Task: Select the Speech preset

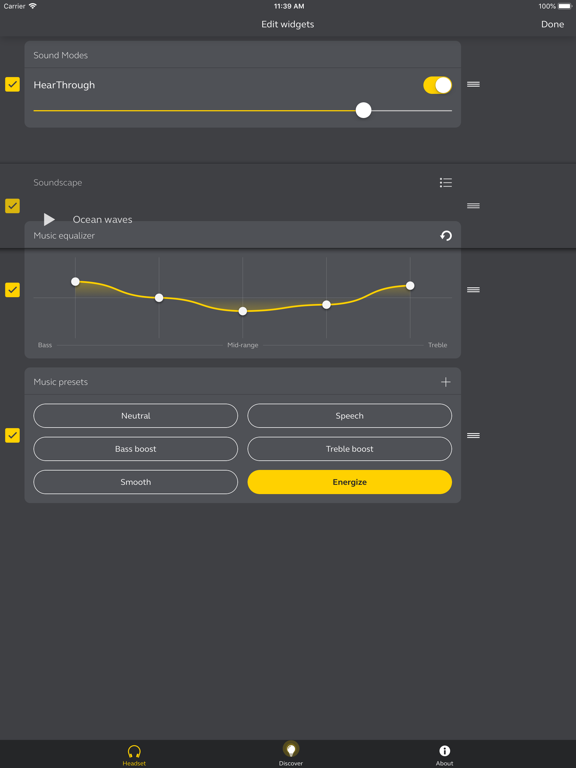Action: click(349, 416)
